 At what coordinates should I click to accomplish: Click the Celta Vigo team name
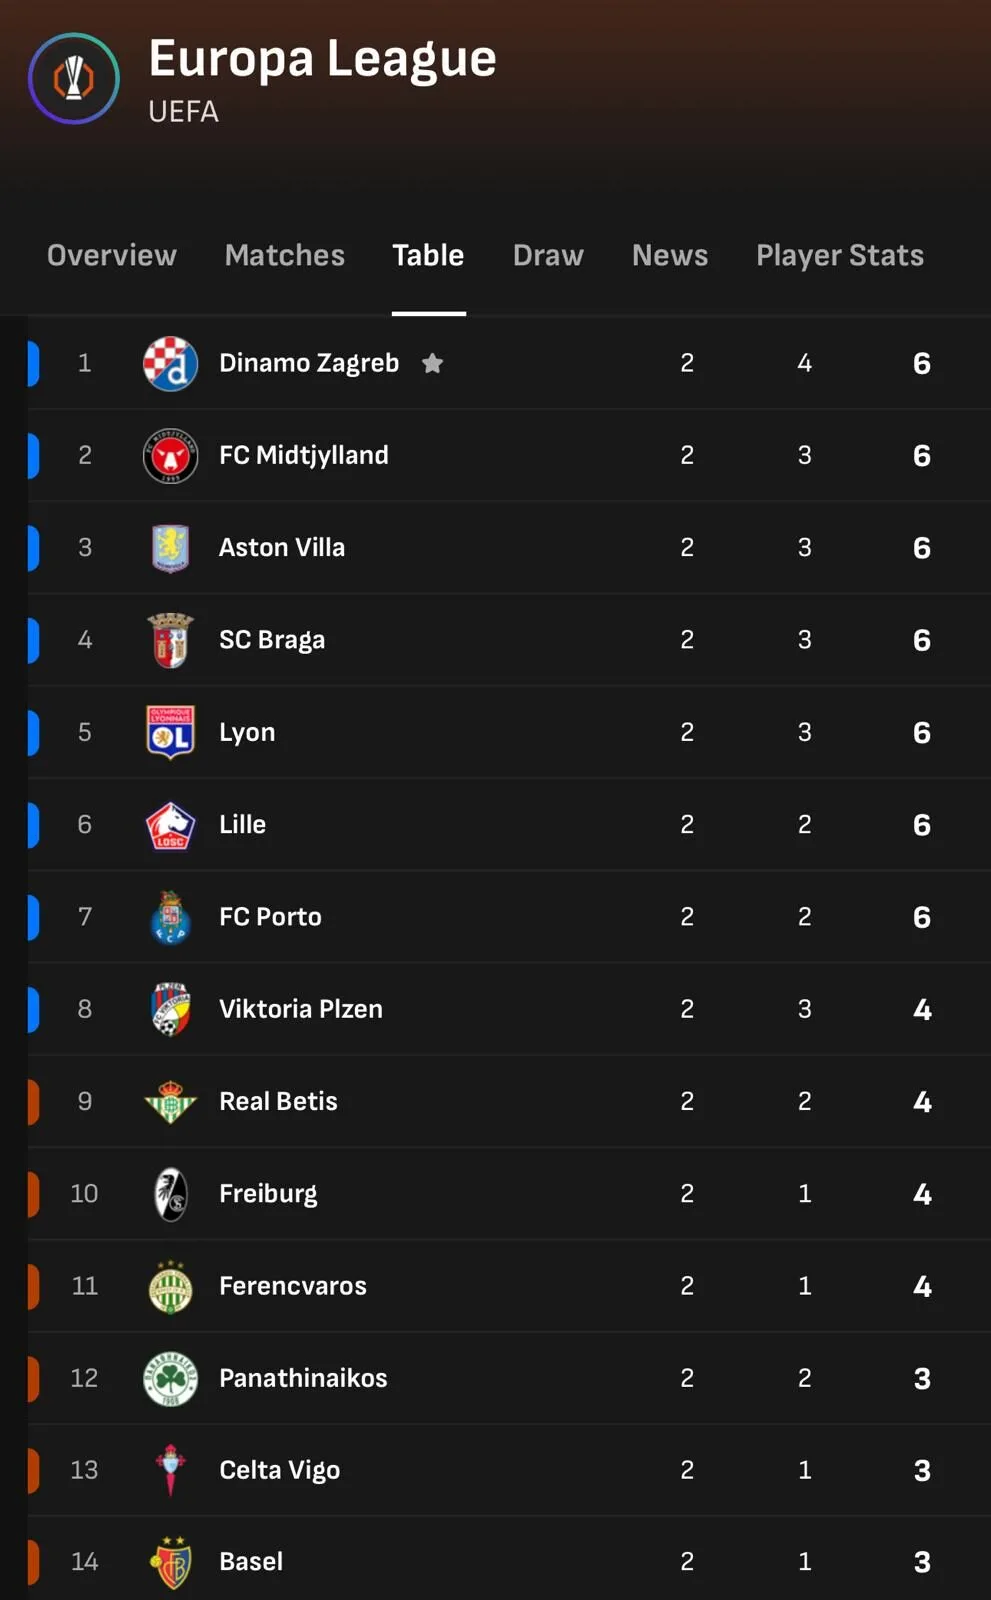tap(280, 1470)
